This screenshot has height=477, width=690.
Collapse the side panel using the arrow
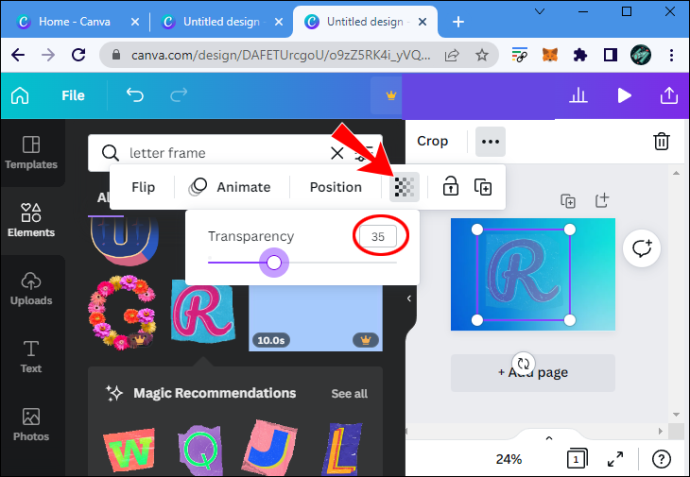[409, 298]
